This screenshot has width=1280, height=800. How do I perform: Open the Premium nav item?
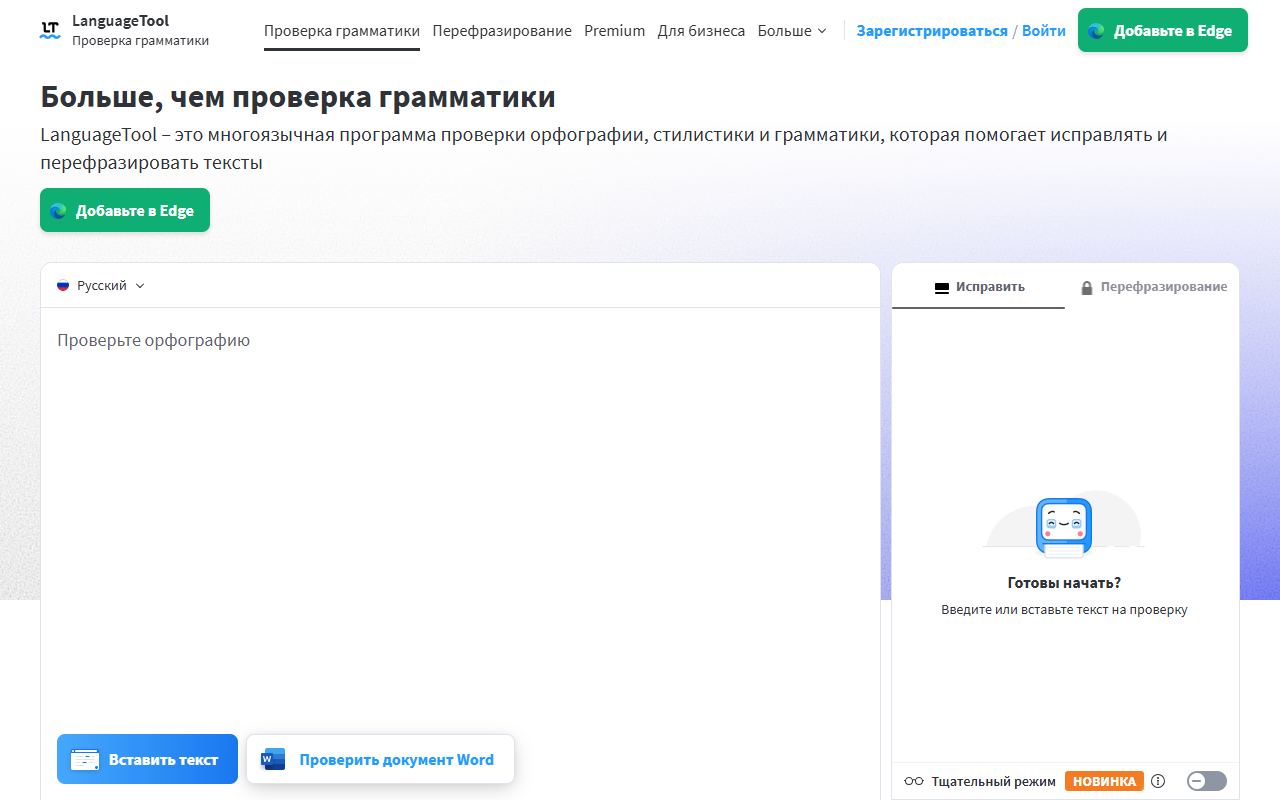point(615,31)
